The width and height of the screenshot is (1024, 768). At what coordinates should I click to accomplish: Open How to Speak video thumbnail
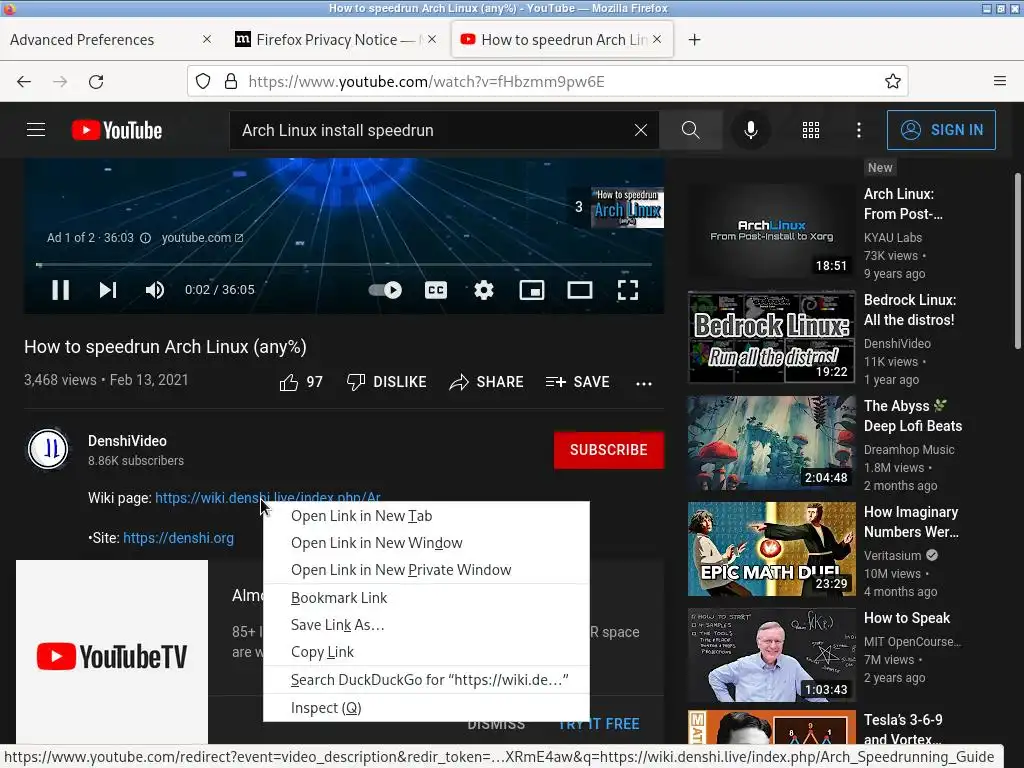pyautogui.click(x=771, y=655)
